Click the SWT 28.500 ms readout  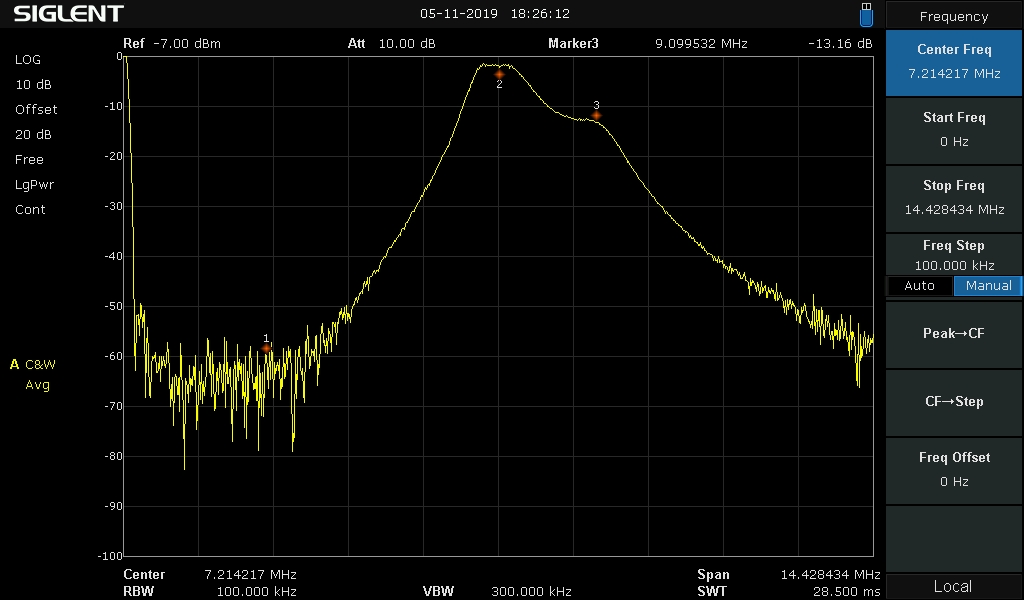[788, 592]
